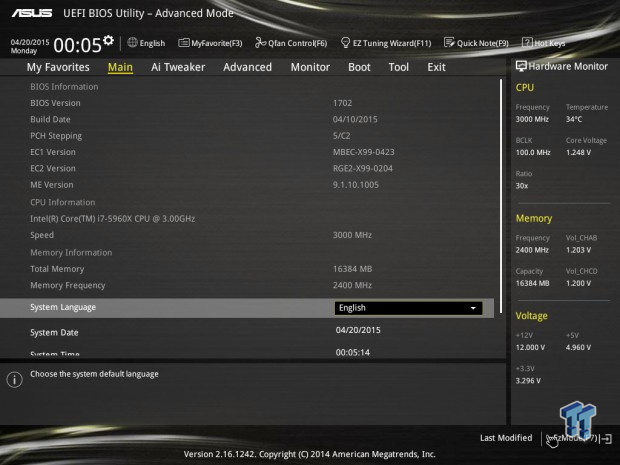Click the System Language dropdown arrow
This screenshot has width=620, height=465.
tap(473, 308)
